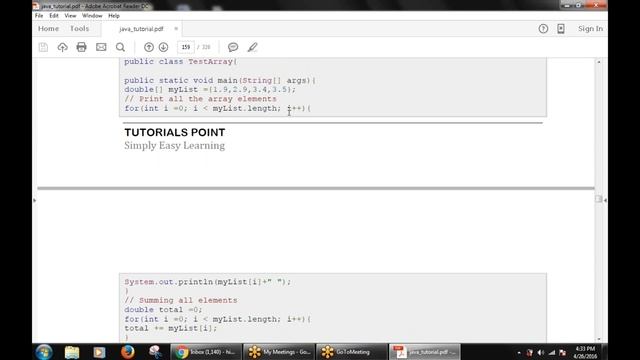Close the java_tutorial.pdf tab
The image size is (640, 360).
[176, 29]
